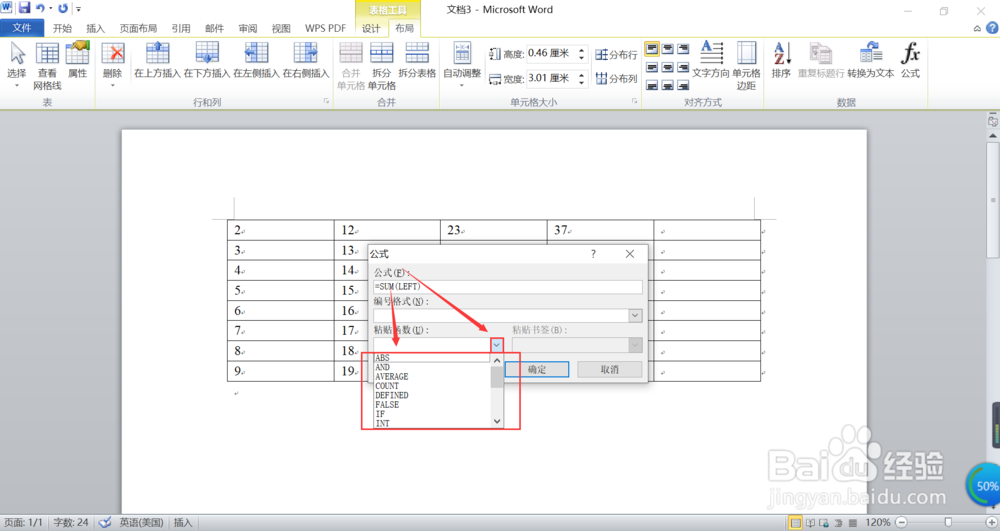This screenshot has height=531, width=1000.
Task: Click the Save icon in quick access toolbar
Action: [24, 8]
